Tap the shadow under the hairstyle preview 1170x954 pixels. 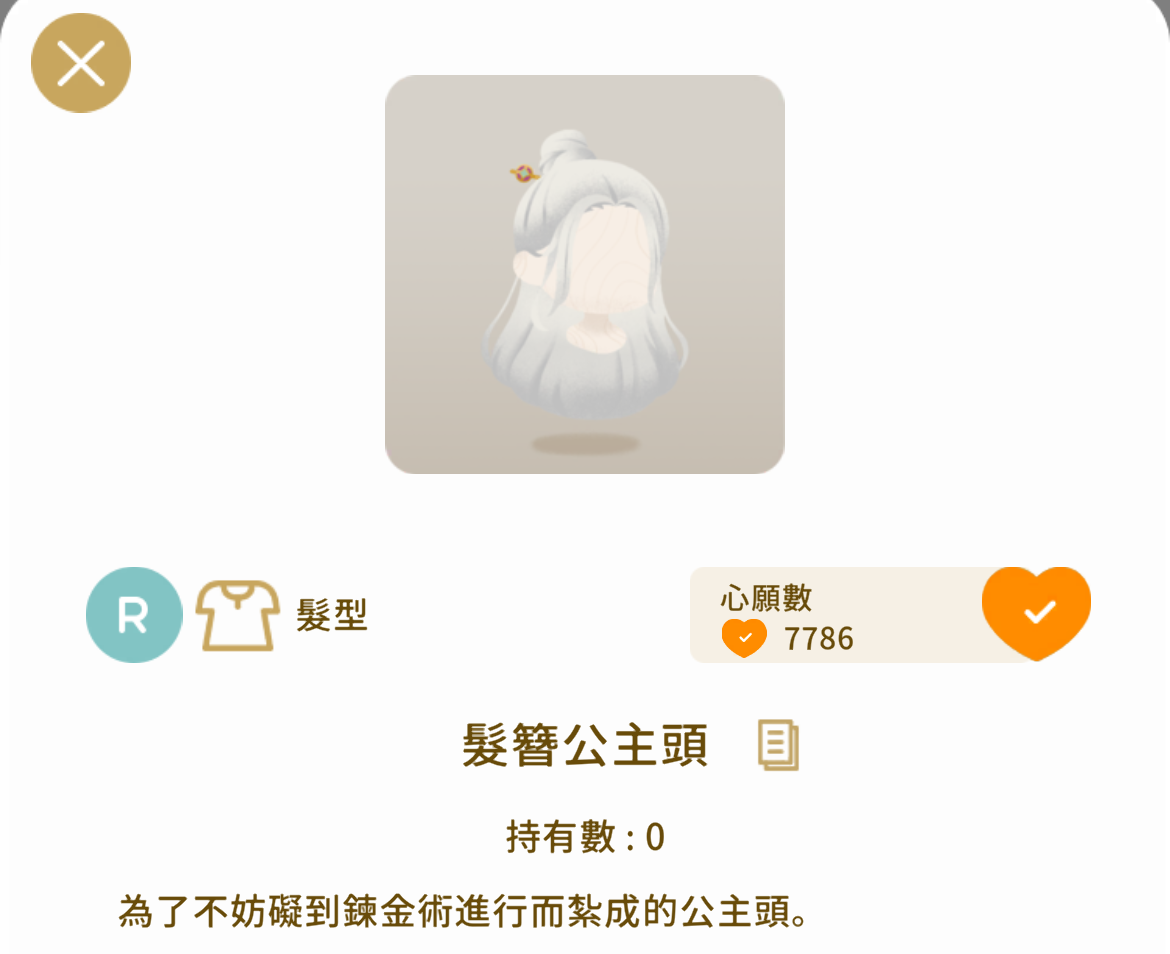586,445
